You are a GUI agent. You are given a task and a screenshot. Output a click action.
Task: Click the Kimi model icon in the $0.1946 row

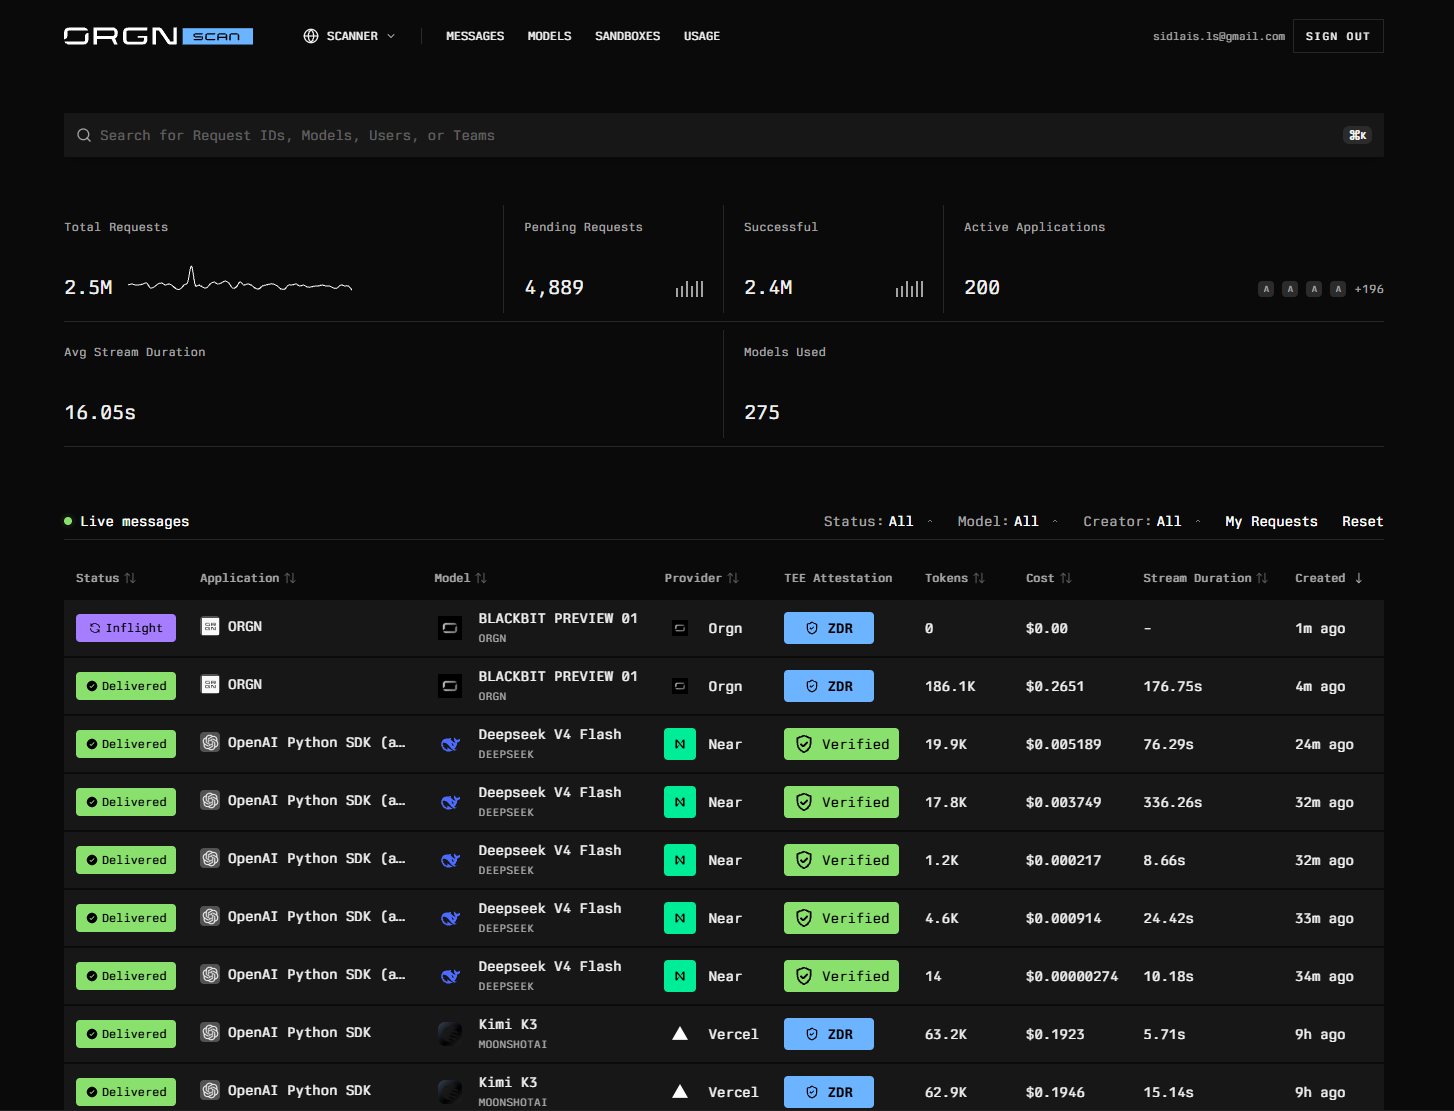tap(450, 1092)
